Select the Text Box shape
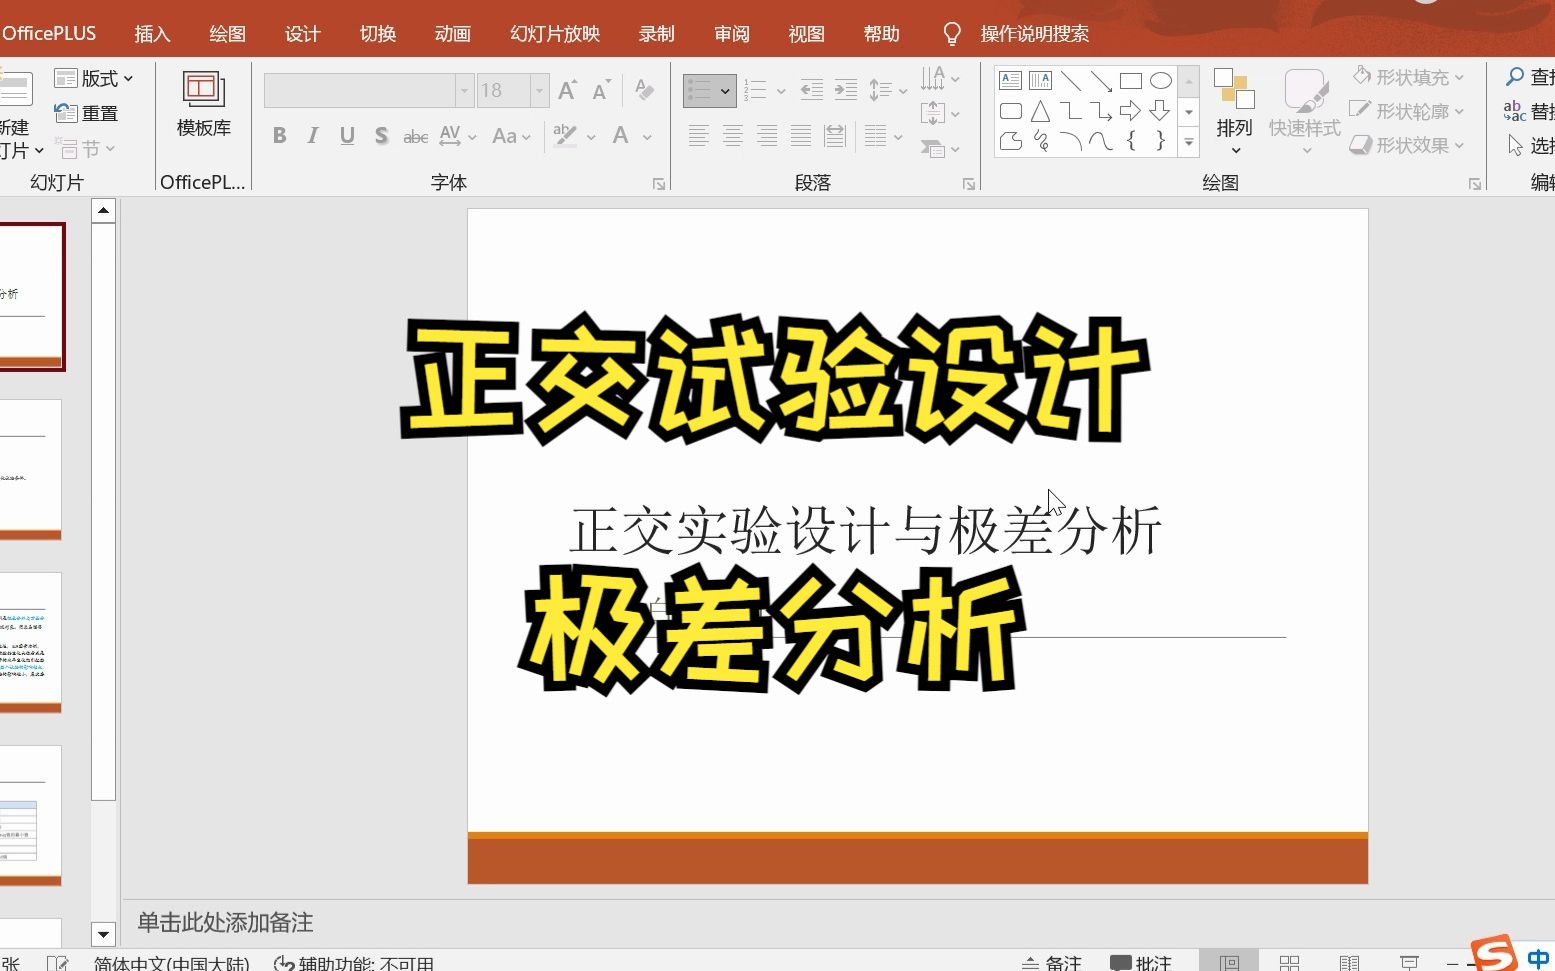The width and height of the screenshot is (1555, 971). pos(1011,81)
